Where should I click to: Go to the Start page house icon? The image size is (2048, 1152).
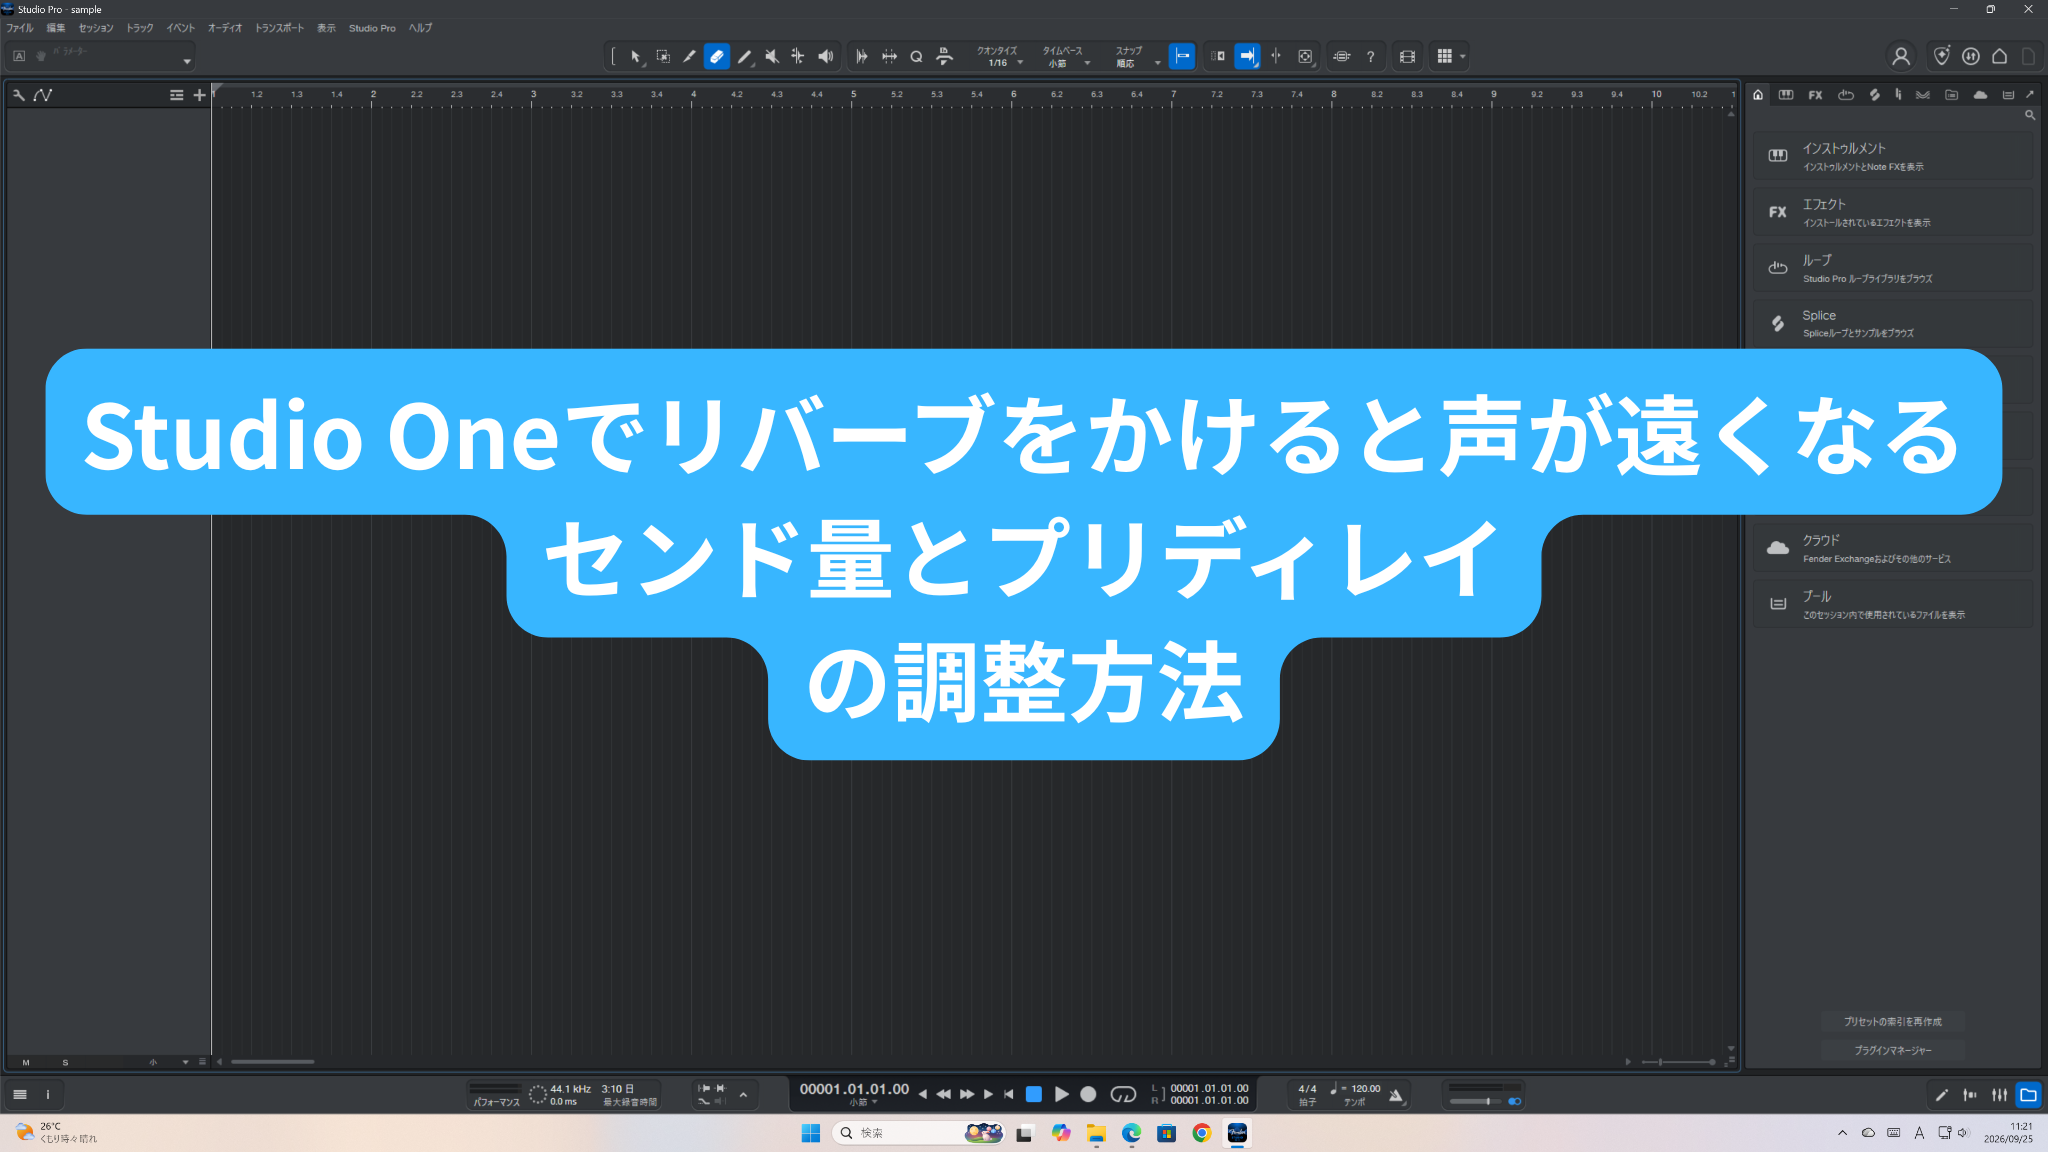point(1999,56)
